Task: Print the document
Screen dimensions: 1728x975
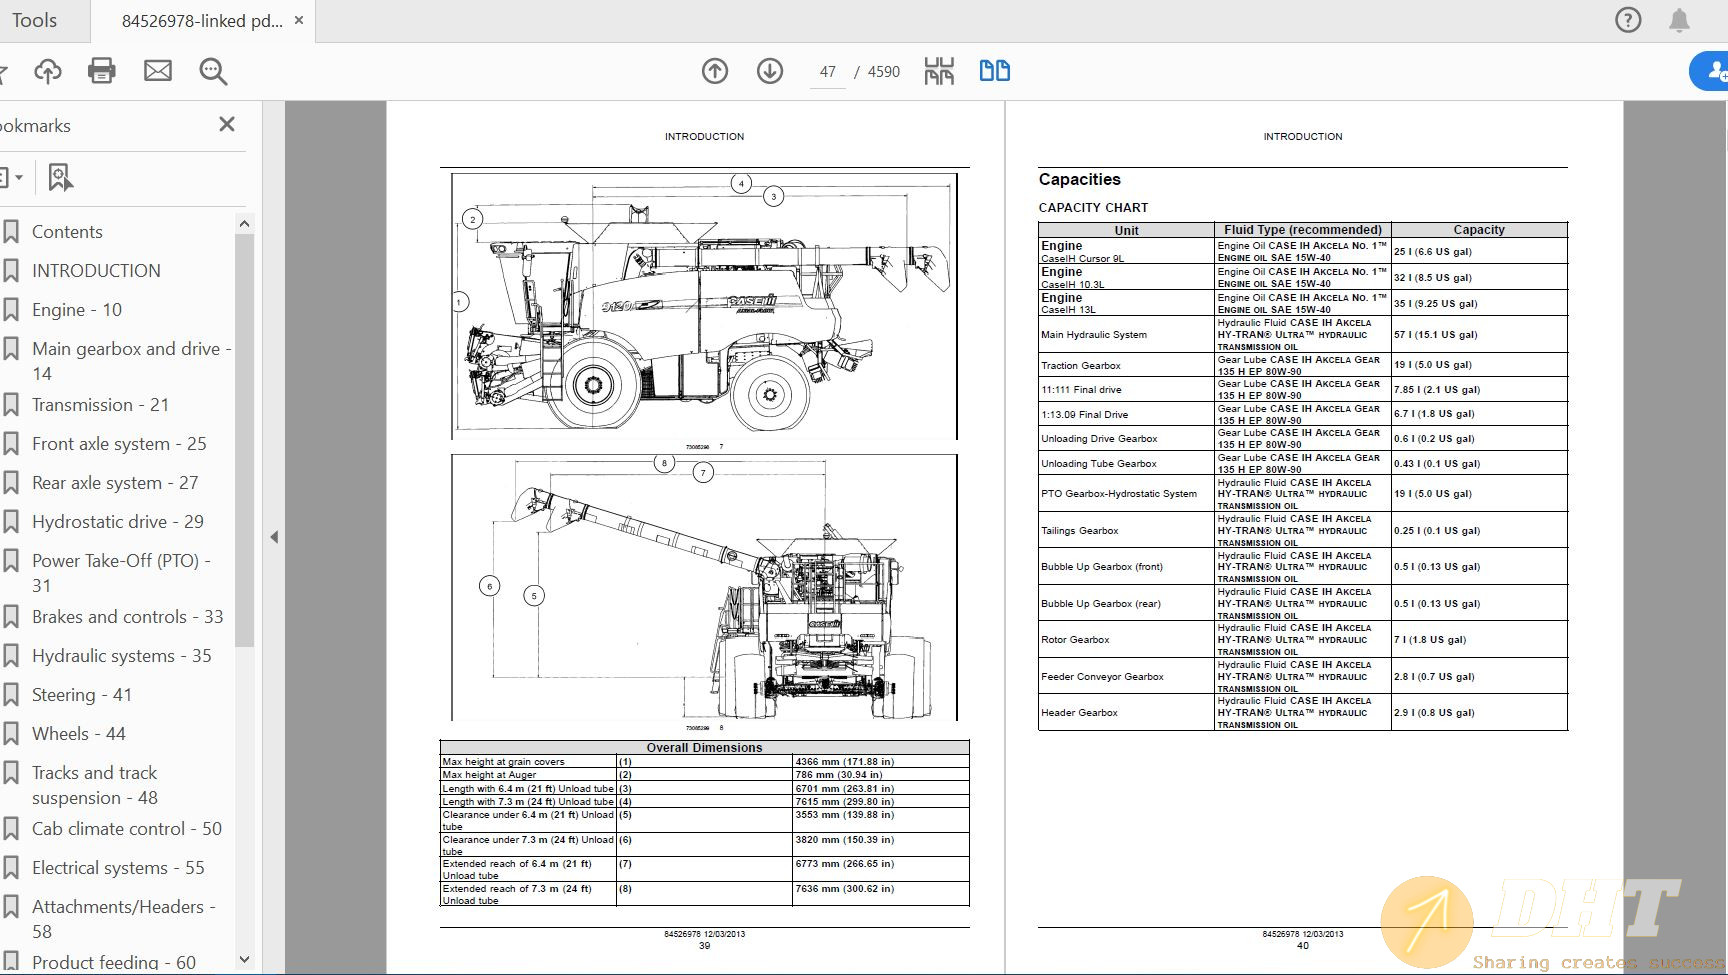Action: pos(102,71)
